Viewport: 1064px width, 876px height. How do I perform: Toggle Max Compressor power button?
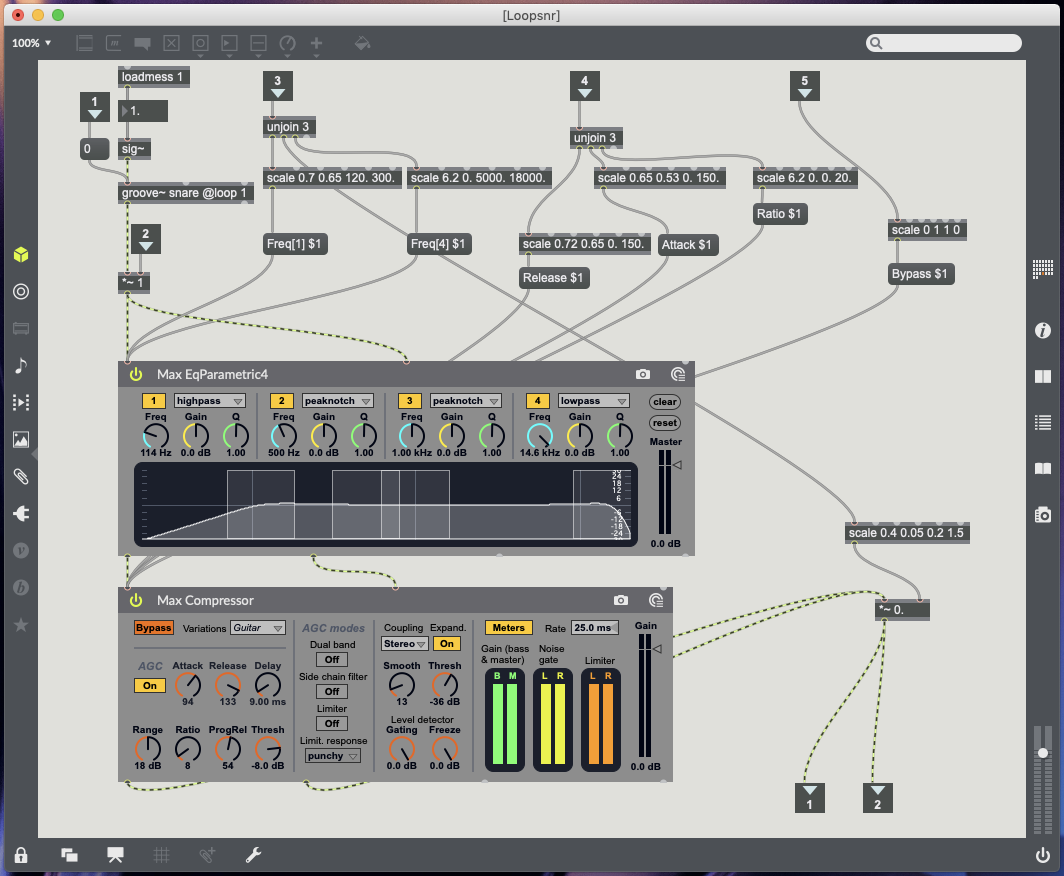[x=136, y=600]
